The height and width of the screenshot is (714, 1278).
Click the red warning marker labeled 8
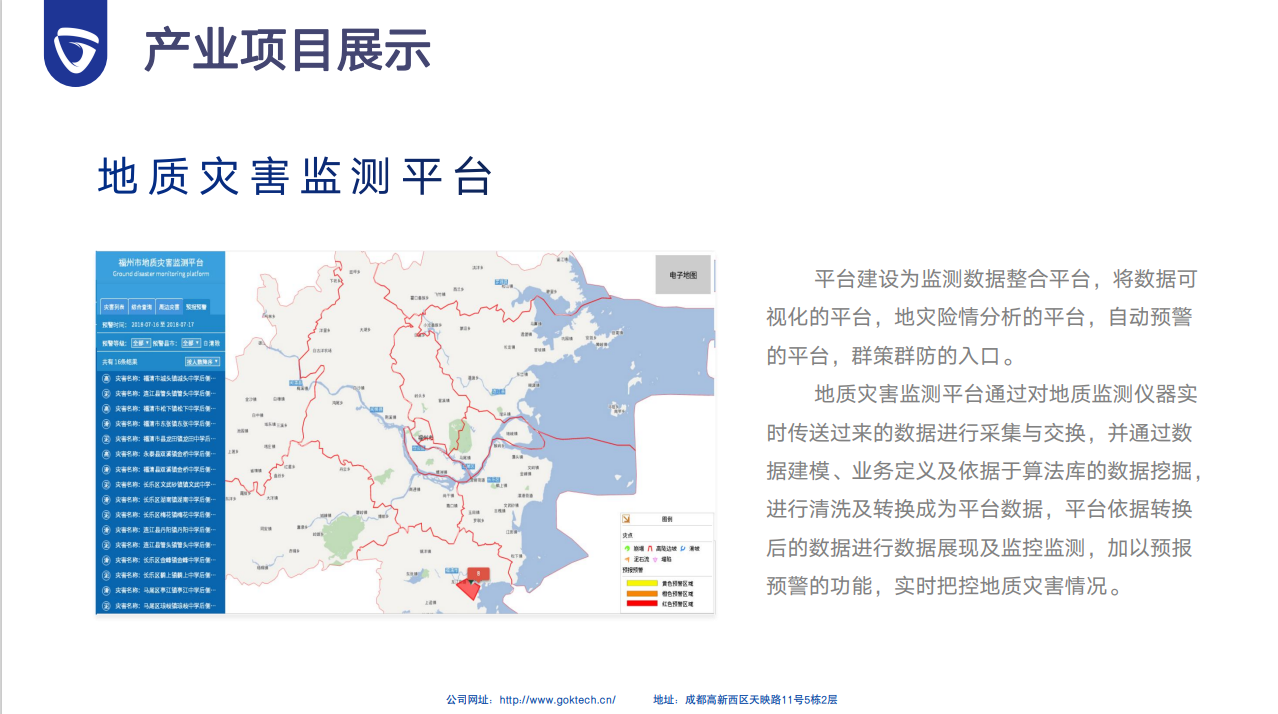coord(478,573)
